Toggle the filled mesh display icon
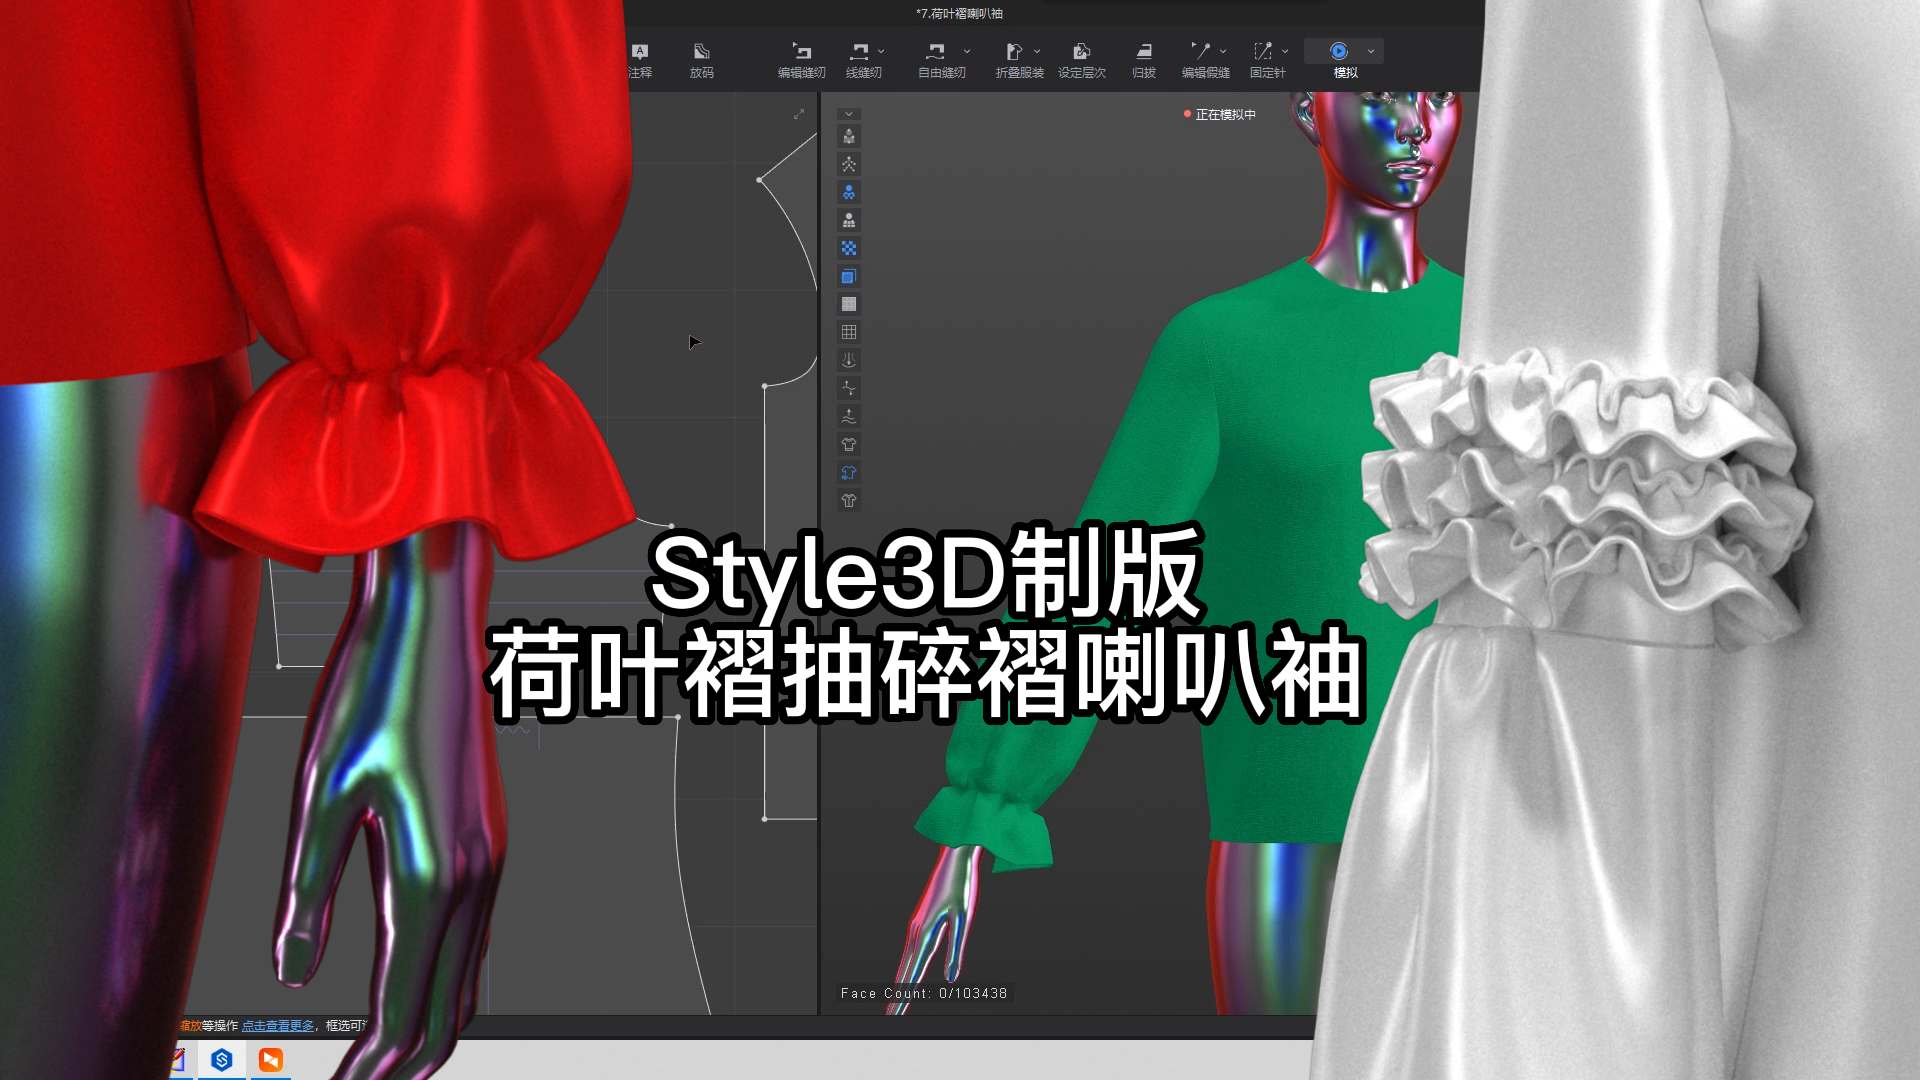The width and height of the screenshot is (1920, 1080). [849, 305]
